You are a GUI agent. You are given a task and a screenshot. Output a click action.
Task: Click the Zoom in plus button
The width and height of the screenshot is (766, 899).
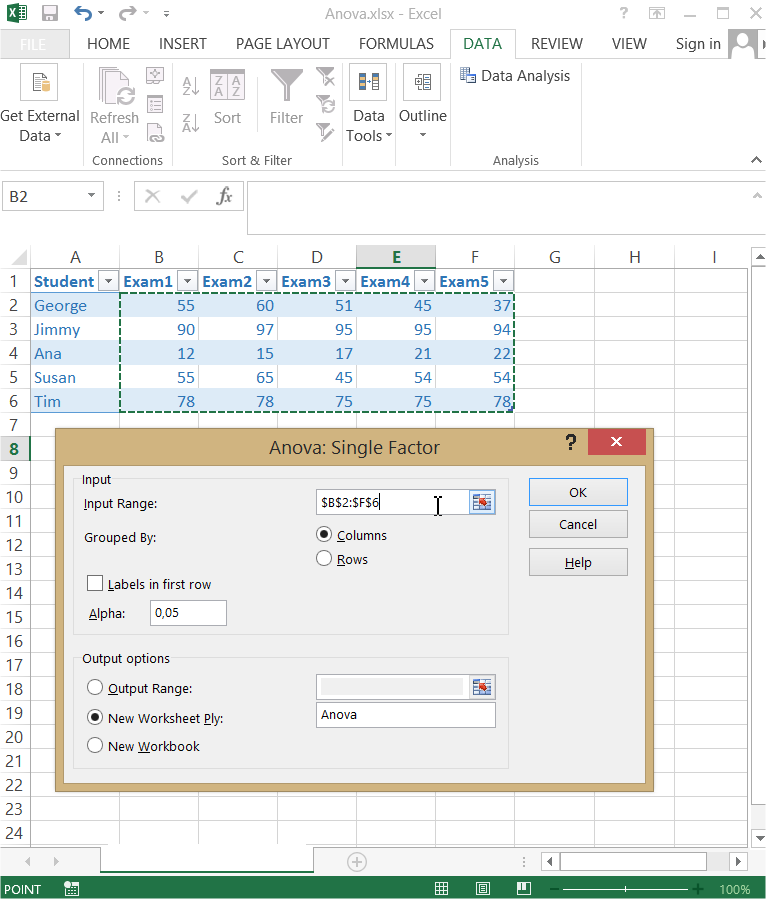698,889
